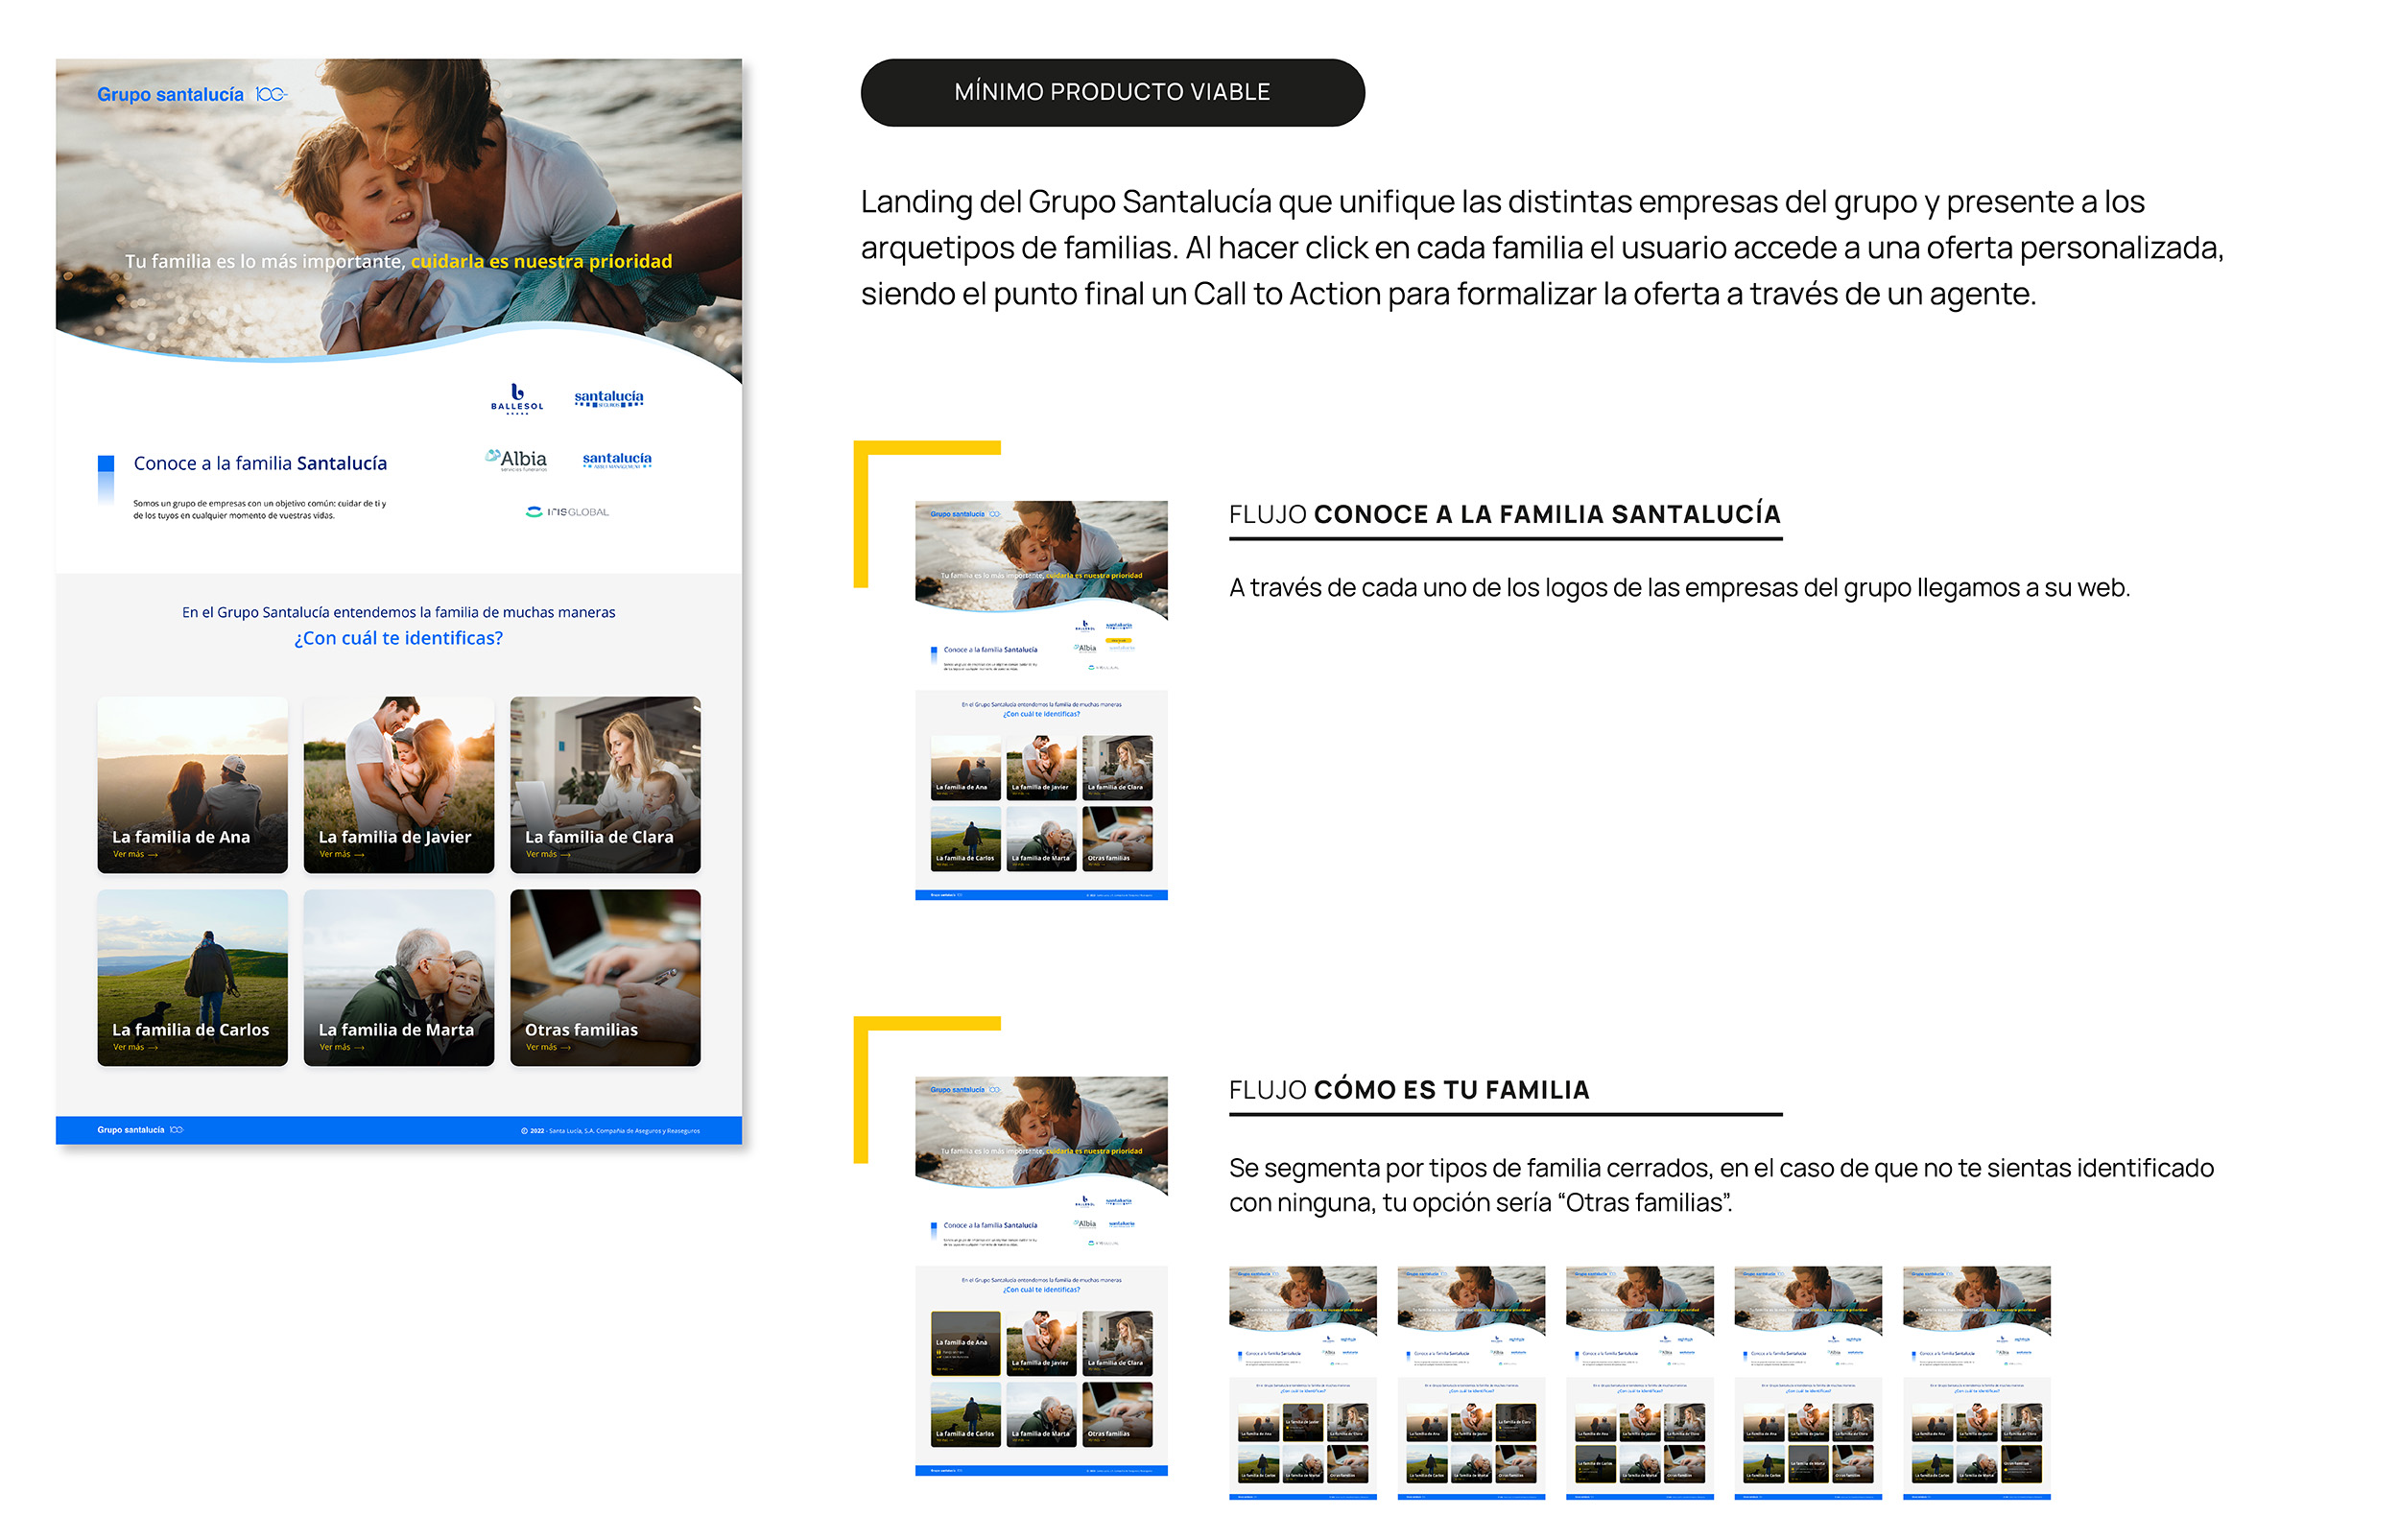Open the La familia de Clara card
The width and height of the screenshot is (2399, 1540).
tap(605, 784)
